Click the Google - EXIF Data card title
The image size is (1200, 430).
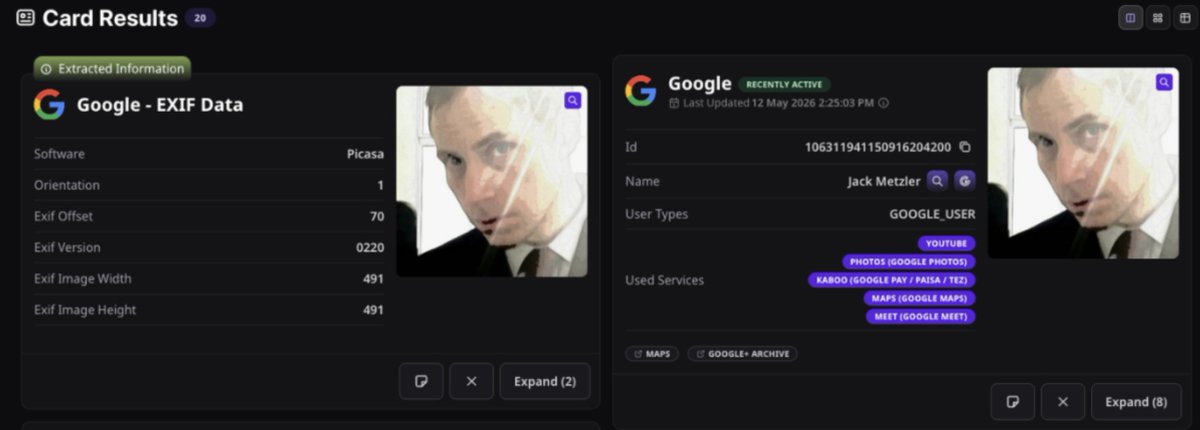(x=160, y=104)
